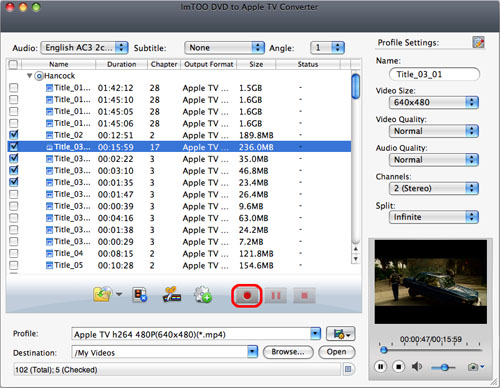The image size is (500, 388).
Task: Check the Title_04 checkbox
Action: (14, 253)
